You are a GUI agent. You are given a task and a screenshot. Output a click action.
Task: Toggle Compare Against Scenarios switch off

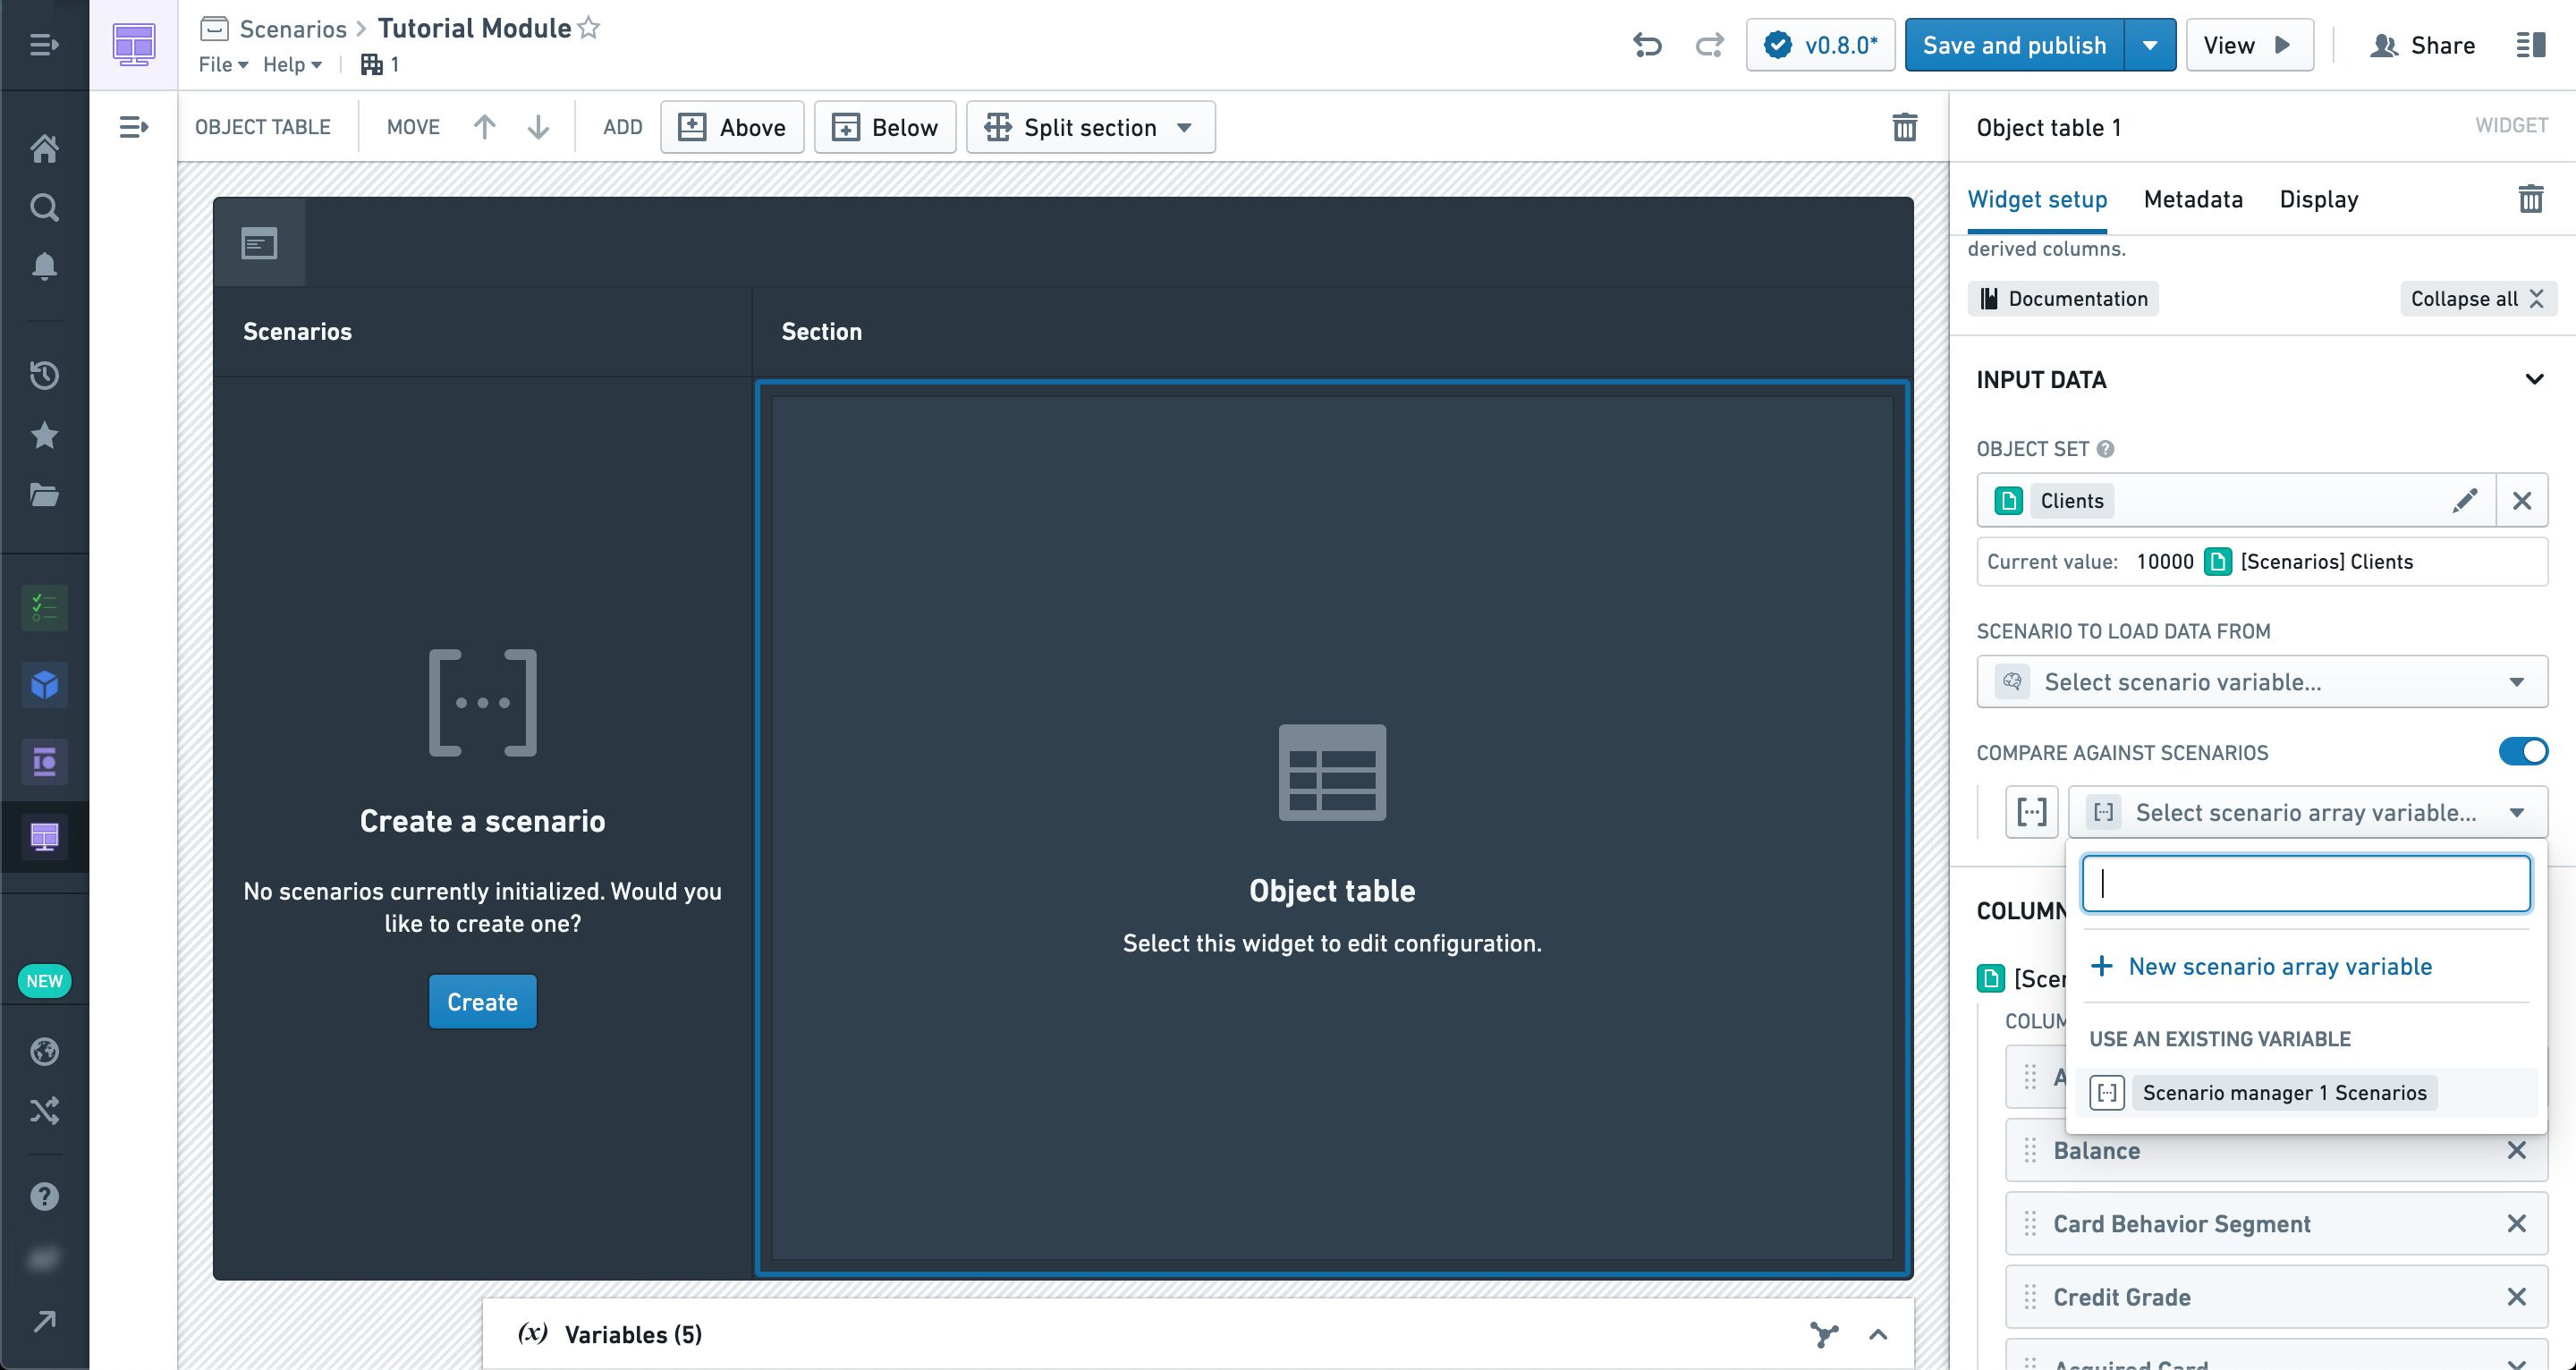pos(2522,751)
